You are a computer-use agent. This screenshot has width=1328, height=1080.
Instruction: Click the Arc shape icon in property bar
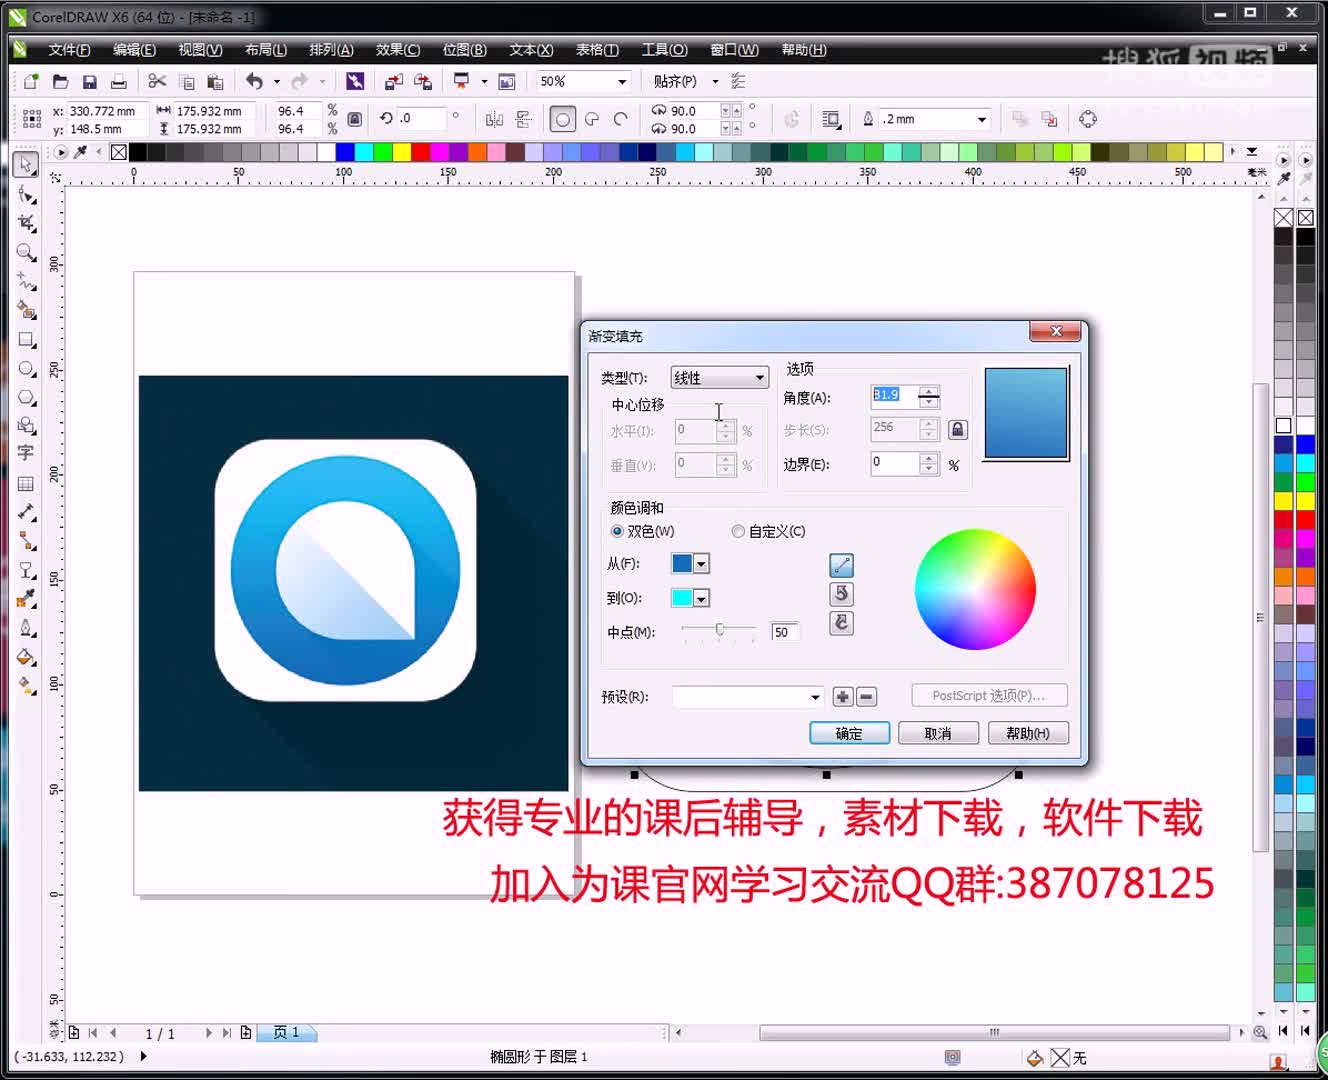pyautogui.click(x=621, y=119)
